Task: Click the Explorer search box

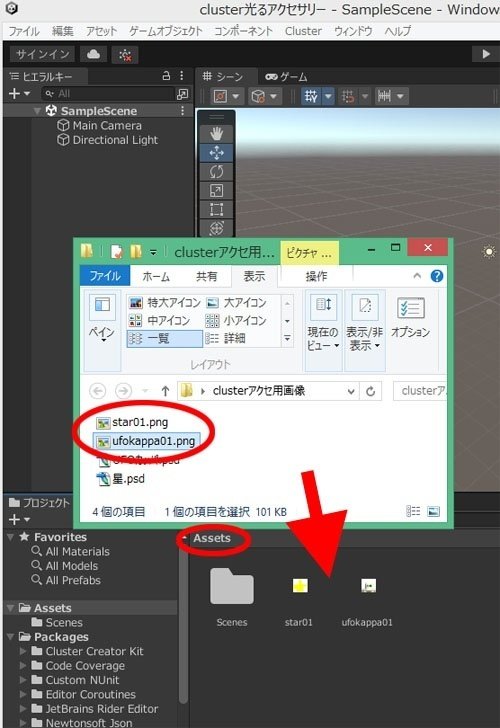Action: (420, 390)
